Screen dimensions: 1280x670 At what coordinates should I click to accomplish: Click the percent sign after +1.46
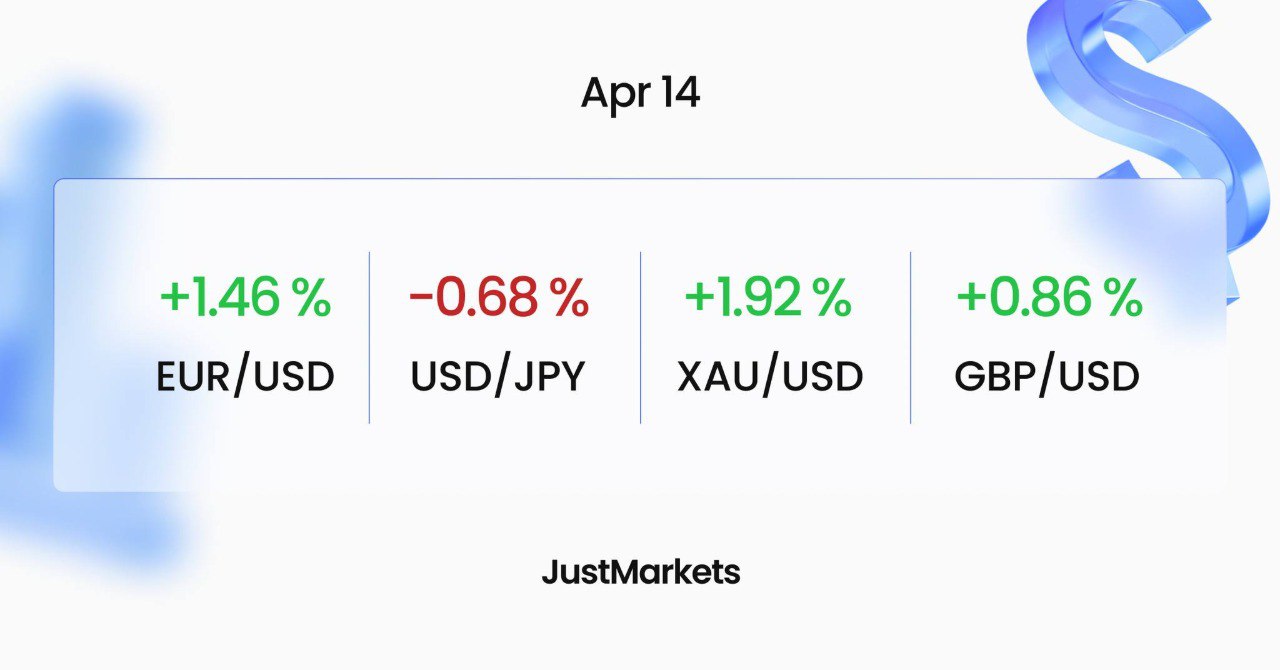311,298
